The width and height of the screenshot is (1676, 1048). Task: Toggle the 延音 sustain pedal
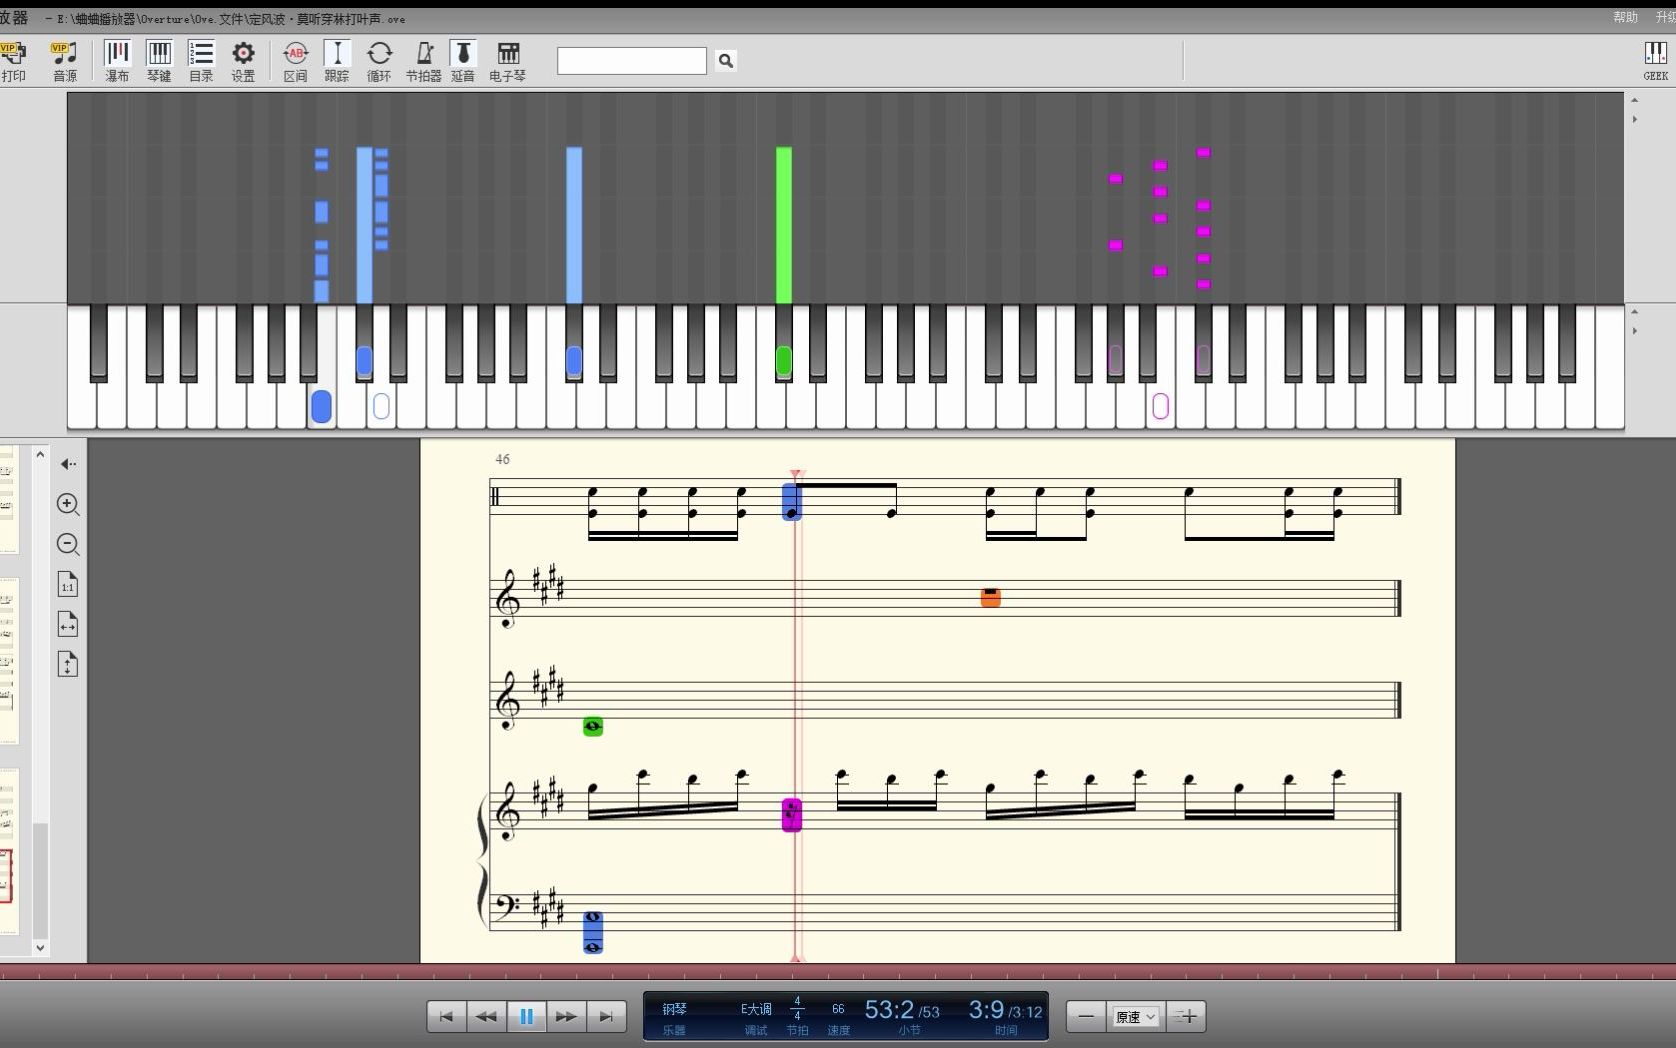463,61
